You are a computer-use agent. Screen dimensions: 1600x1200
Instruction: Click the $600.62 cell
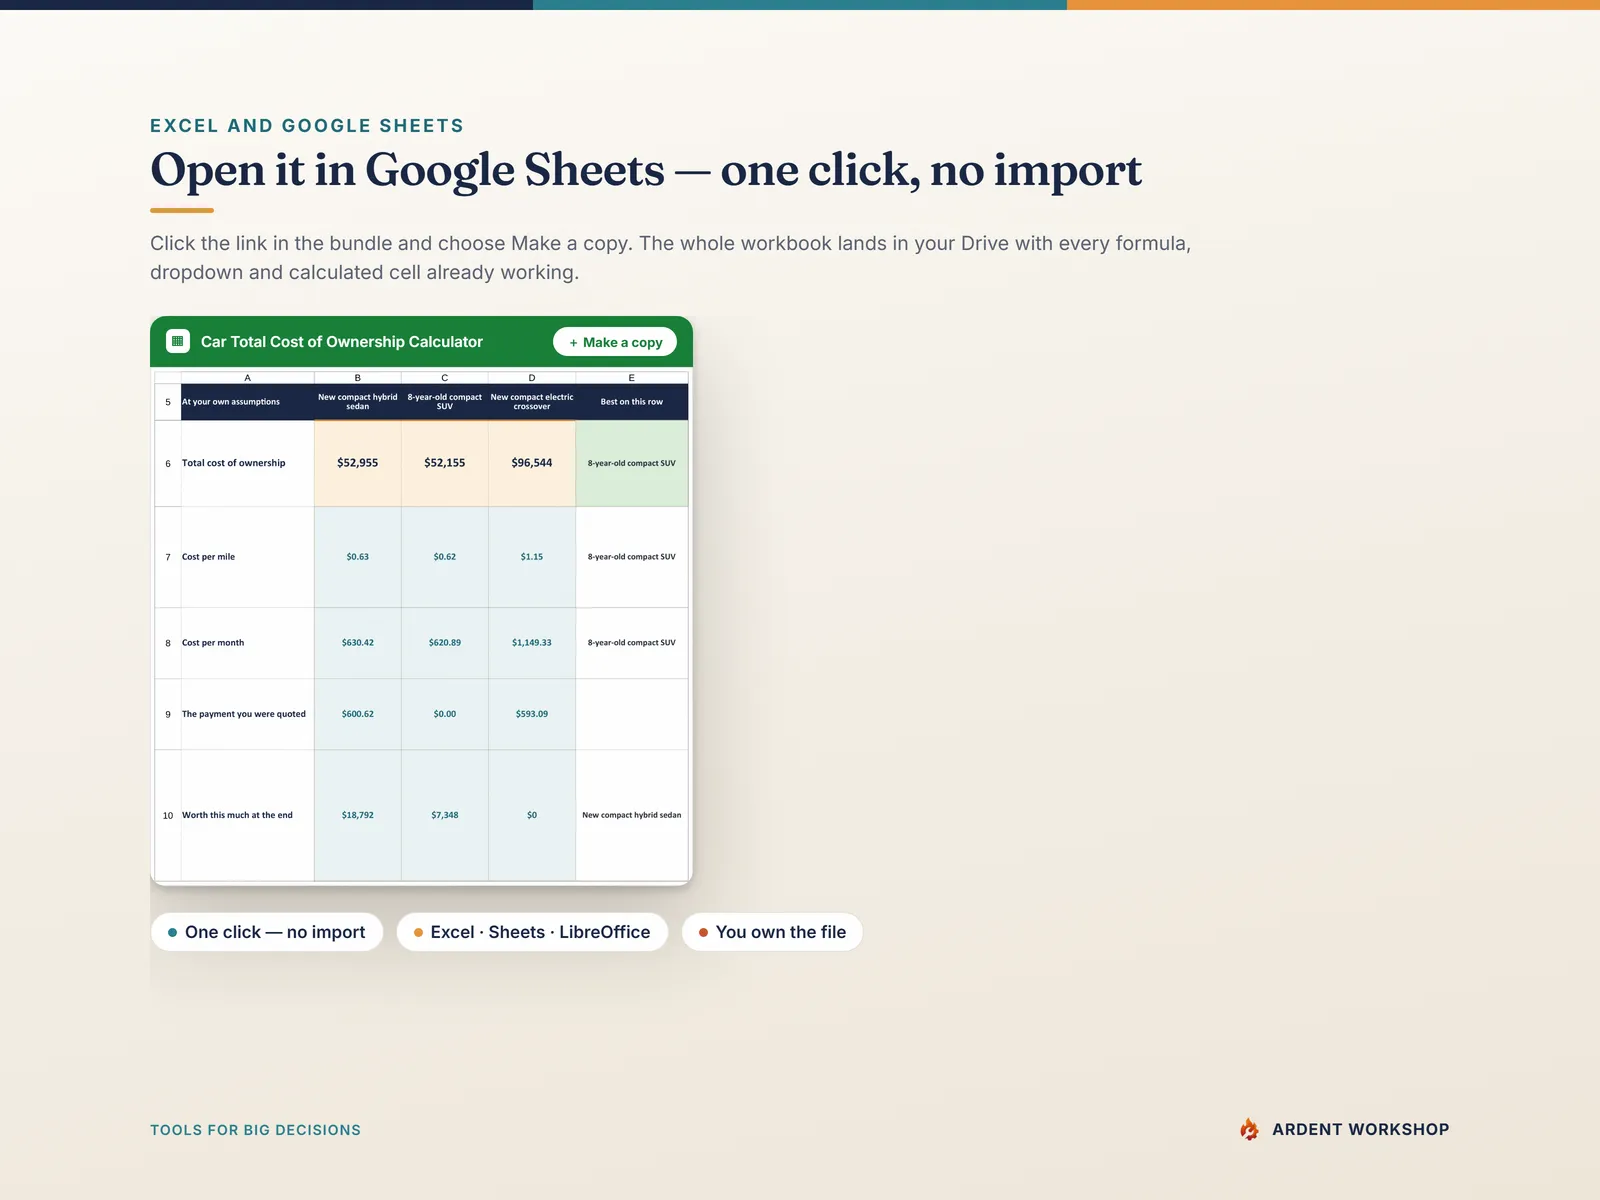point(358,714)
